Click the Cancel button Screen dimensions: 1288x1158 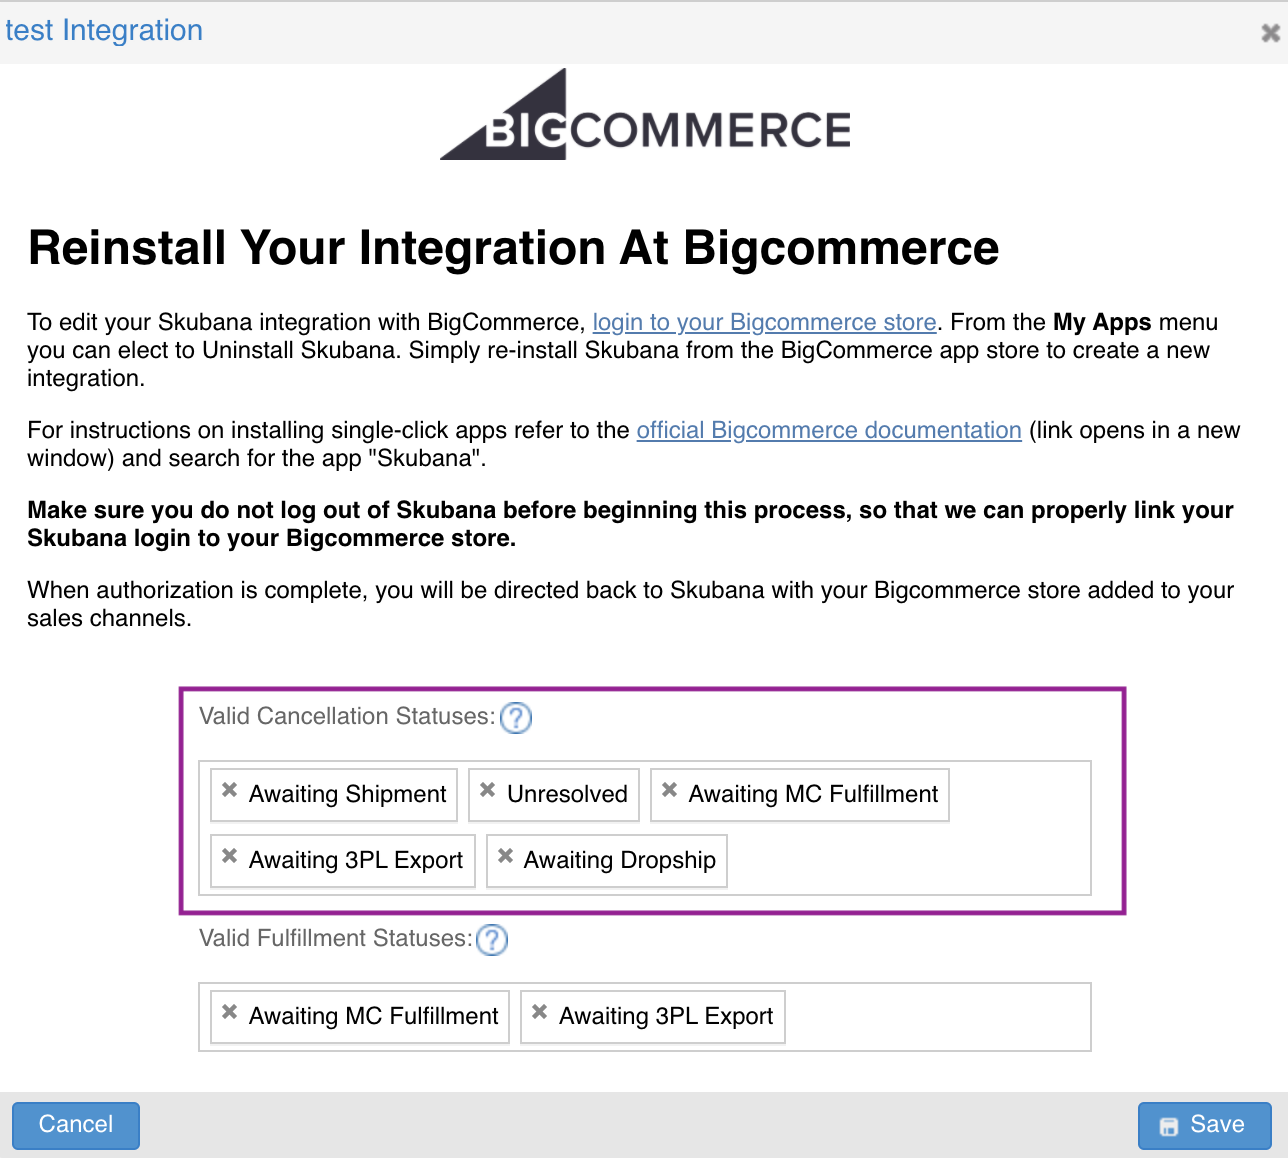[76, 1125]
